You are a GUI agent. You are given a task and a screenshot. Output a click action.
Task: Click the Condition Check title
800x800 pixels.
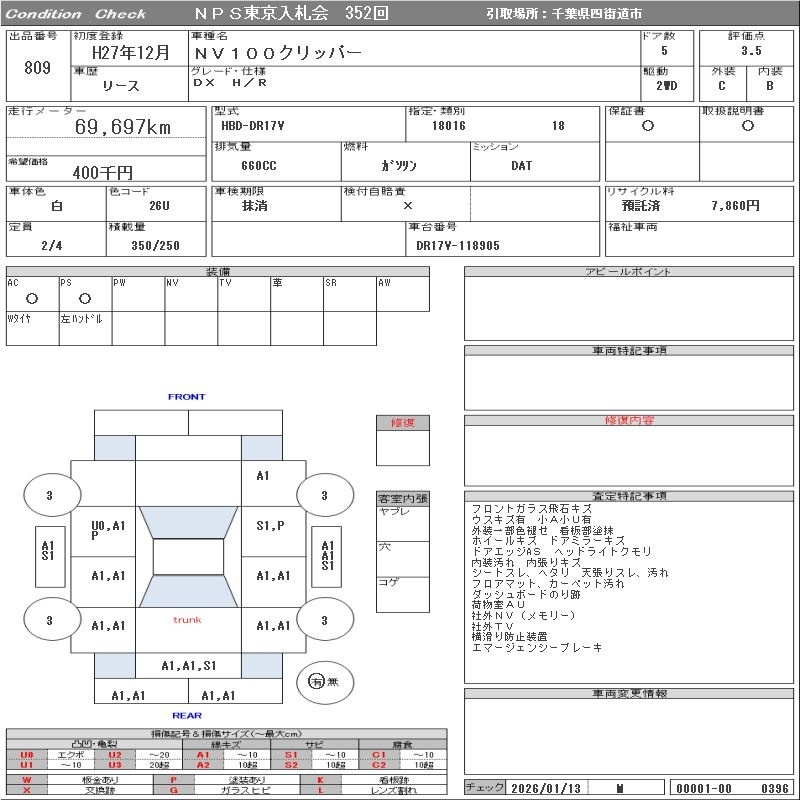pyautogui.click(x=74, y=14)
